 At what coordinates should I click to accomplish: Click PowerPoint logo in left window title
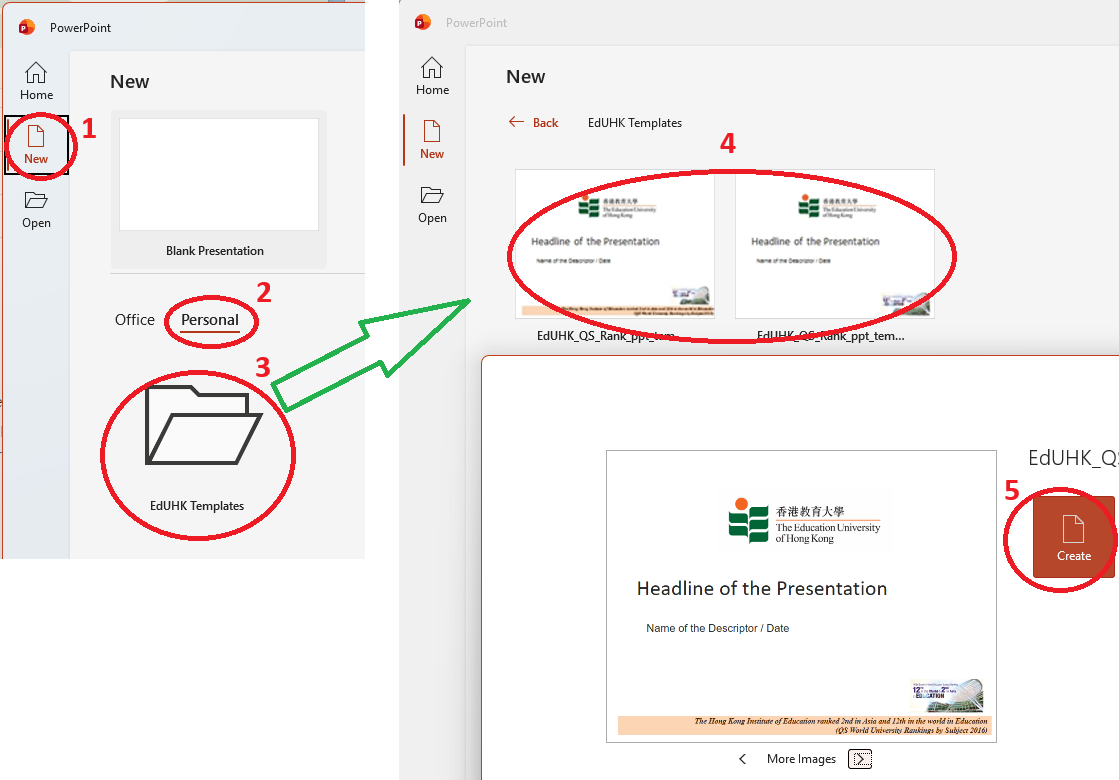point(26,27)
